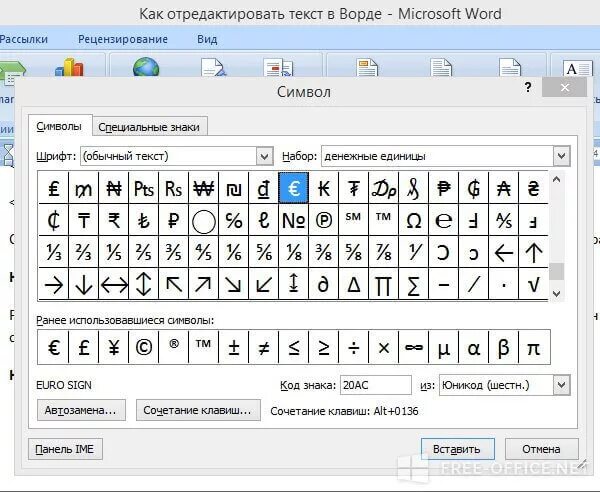Select the summation ∑ symbol
Image resolution: width=600 pixels, height=492 pixels.
(x=414, y=284)
